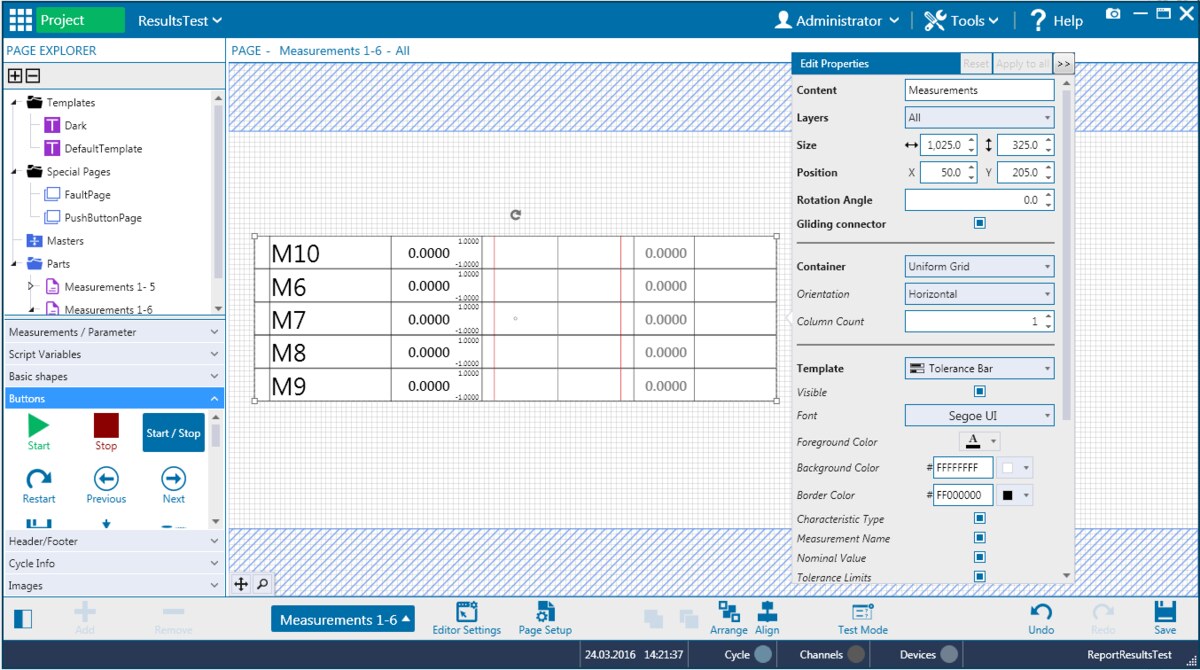Uncheck the Visible checkbox
Image resolution: width=1200 pixels, height=670 pixels.
pos(979,392)
